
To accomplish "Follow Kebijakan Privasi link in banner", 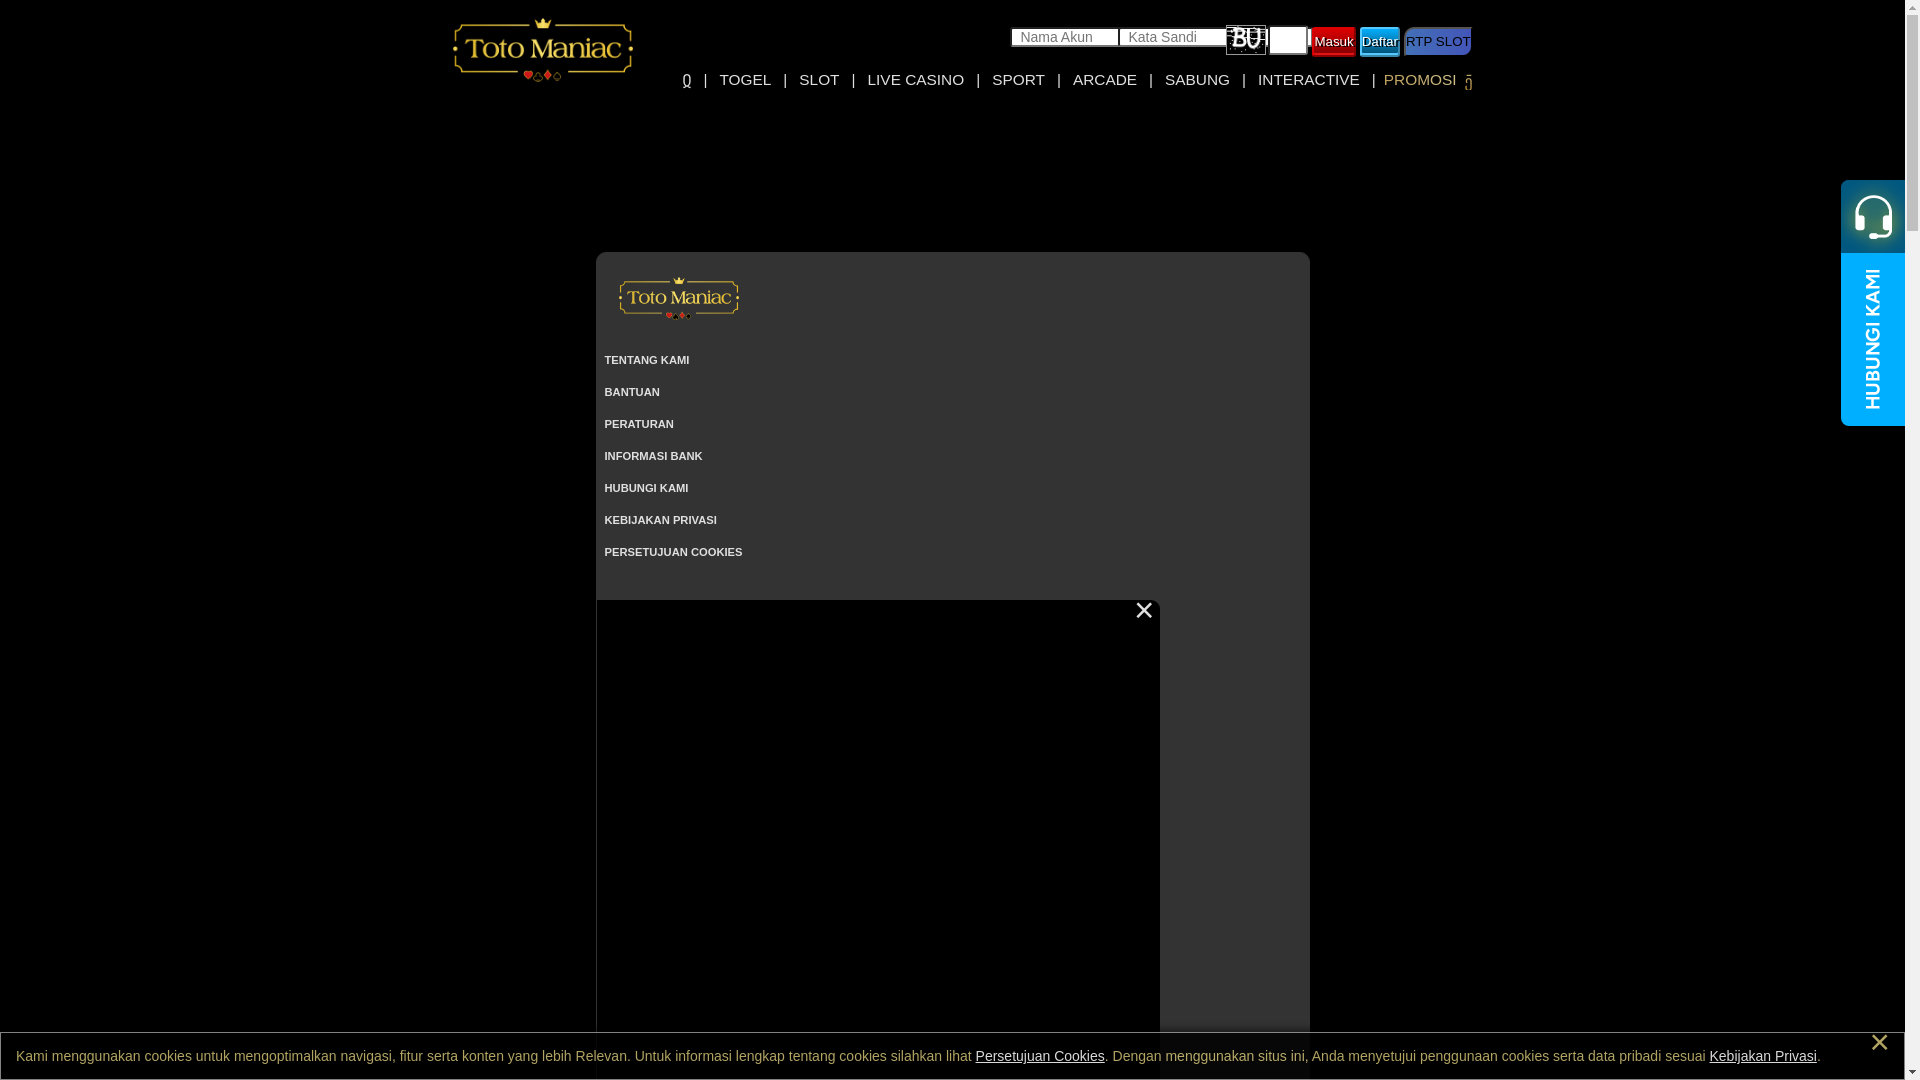I will coord(1762,1056).
